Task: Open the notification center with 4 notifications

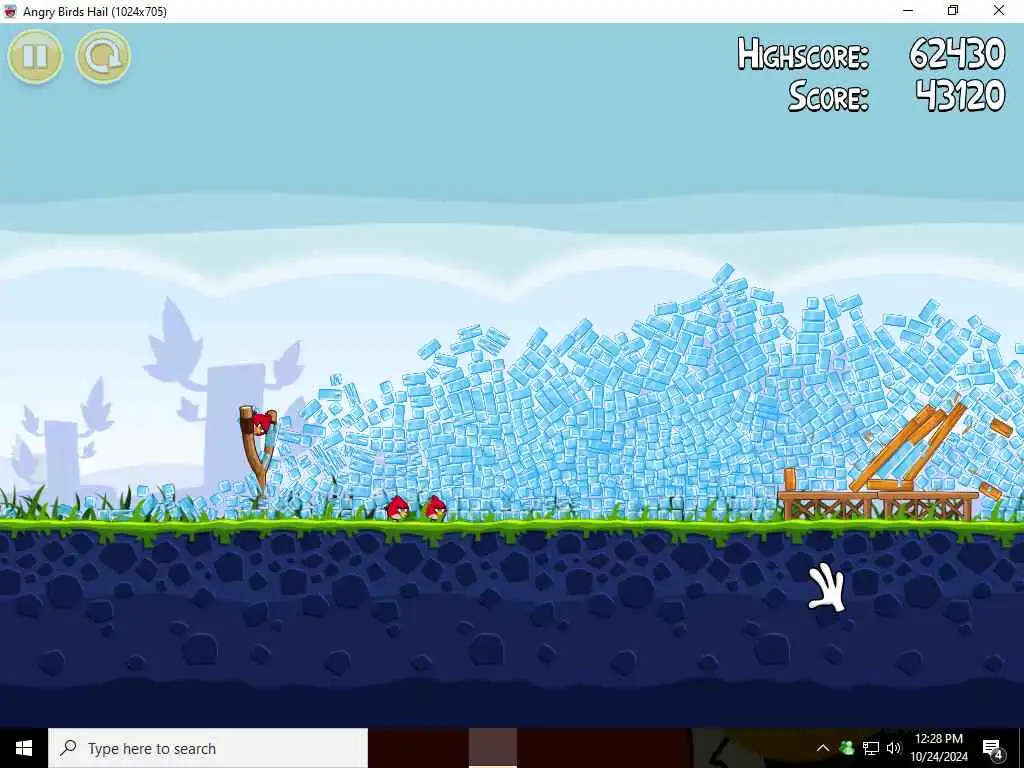Action: (993, 748)
